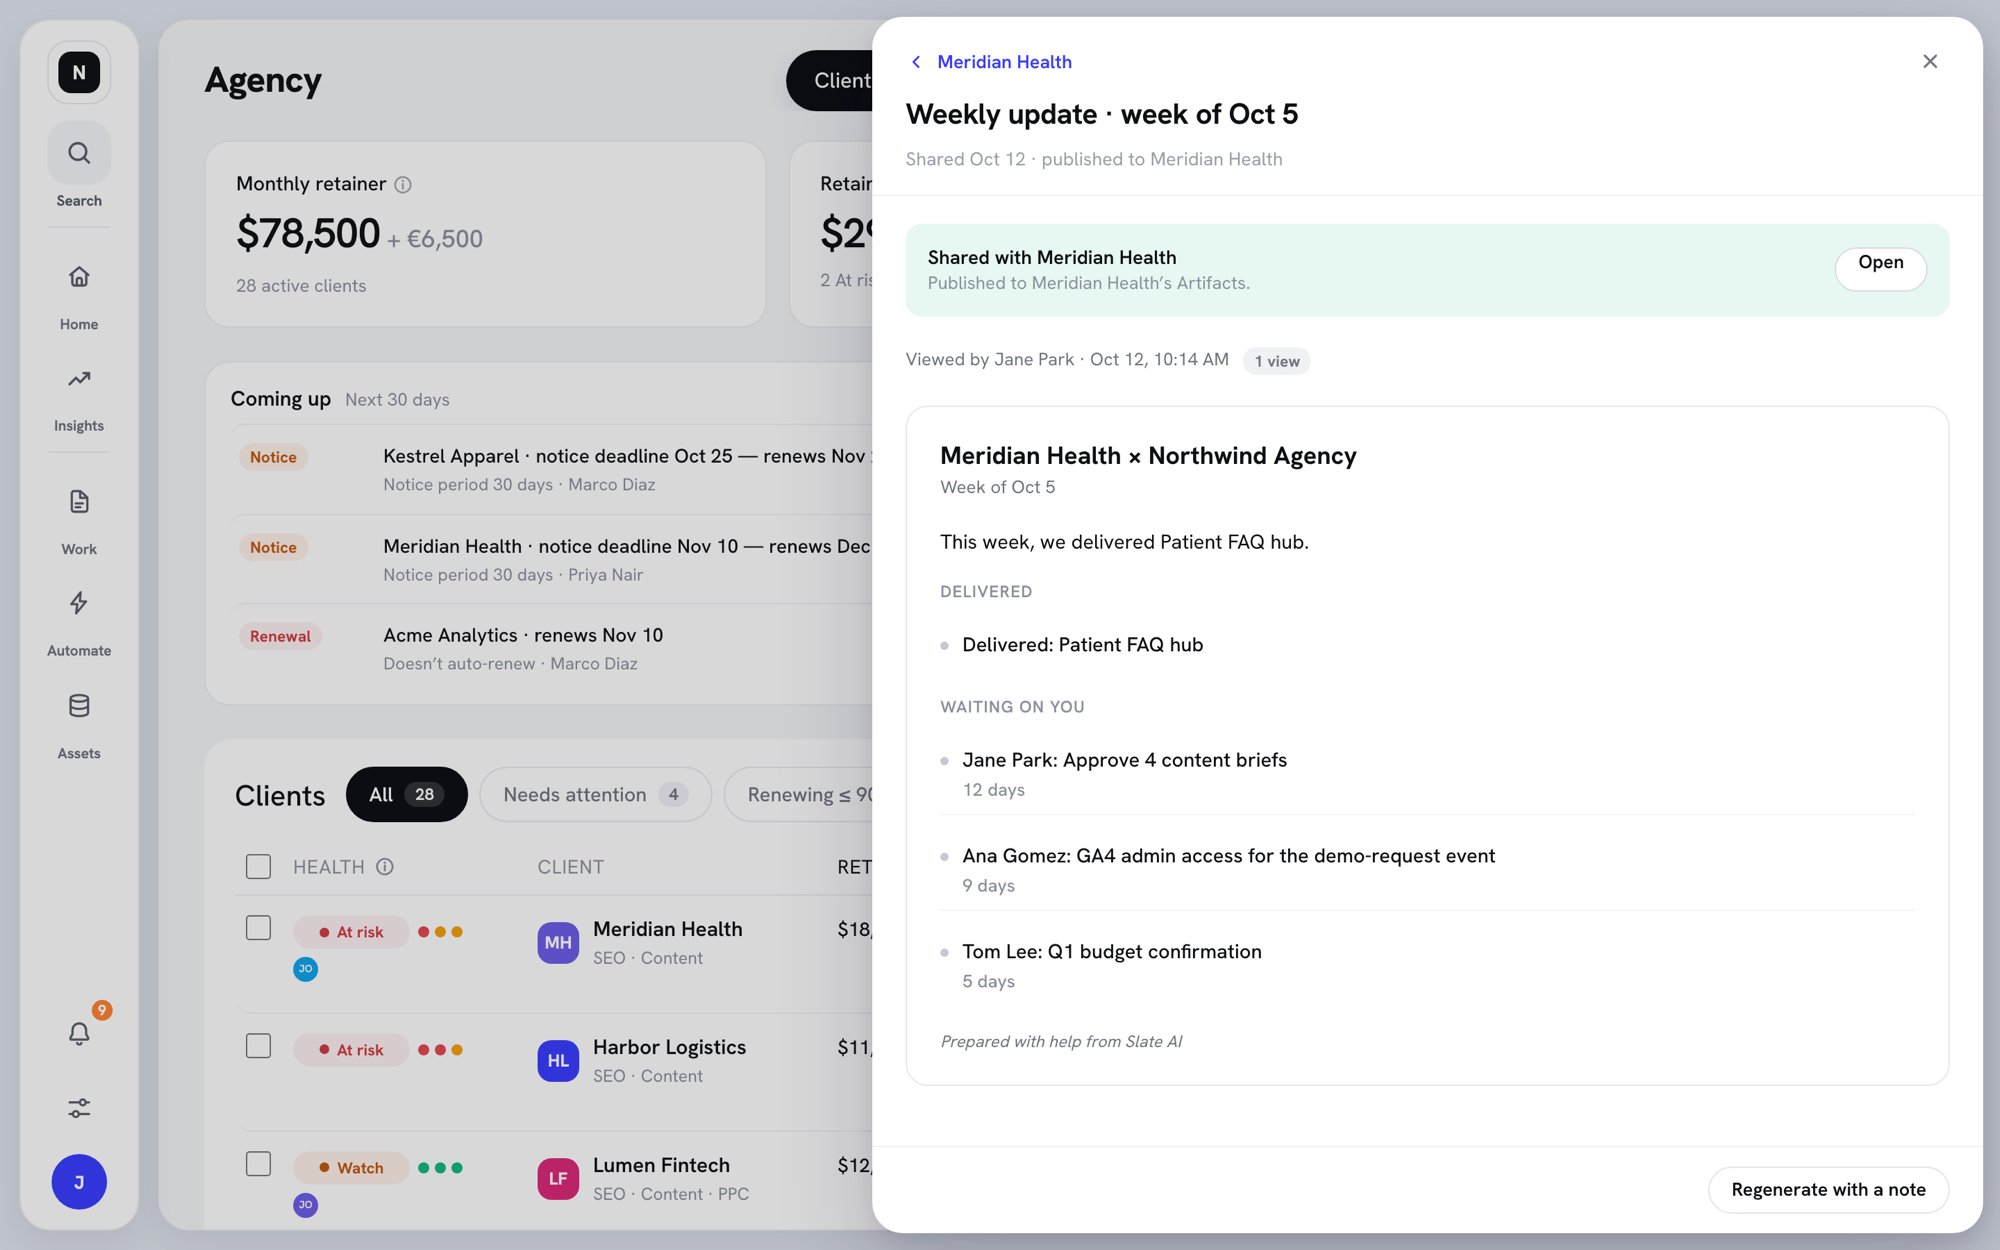Image resolution: width=2000 pixels, height=1250 pixels.
Task: Click the HEALTH column info icon
Action: 385,867
